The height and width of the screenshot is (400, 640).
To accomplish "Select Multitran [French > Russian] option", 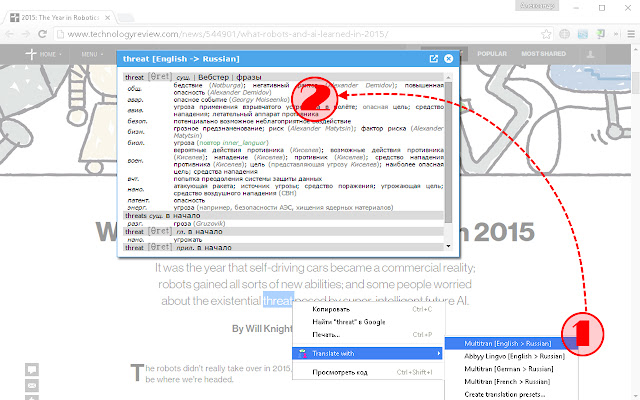I will point(511,381).
